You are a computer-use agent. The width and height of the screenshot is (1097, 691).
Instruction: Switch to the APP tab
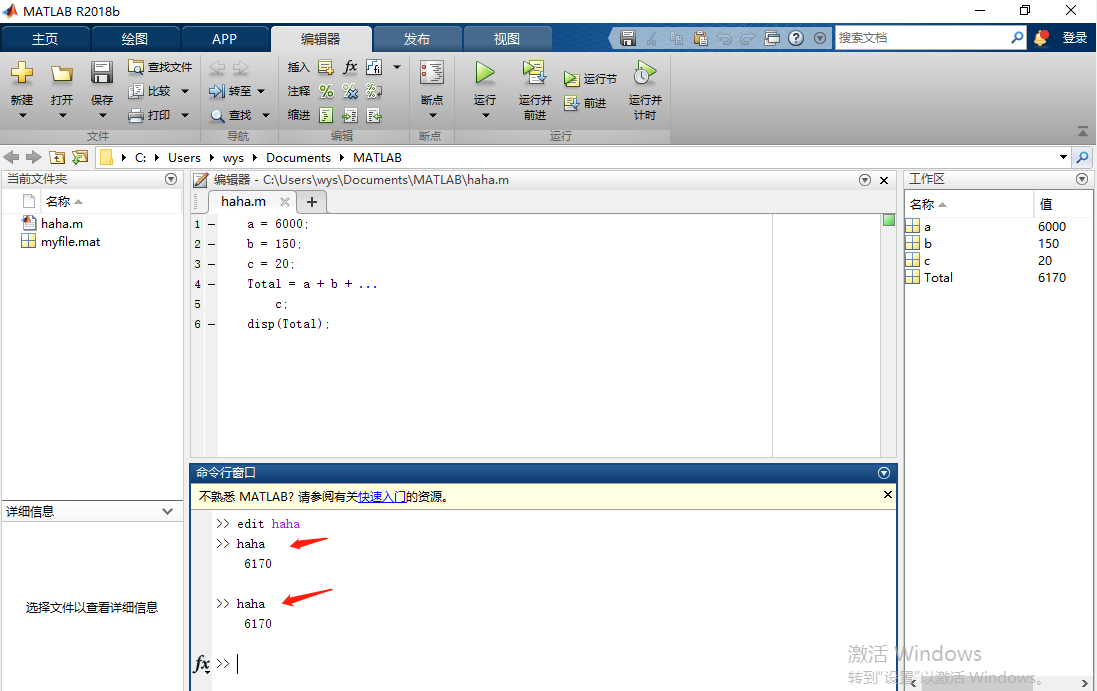tap(225, 39)
